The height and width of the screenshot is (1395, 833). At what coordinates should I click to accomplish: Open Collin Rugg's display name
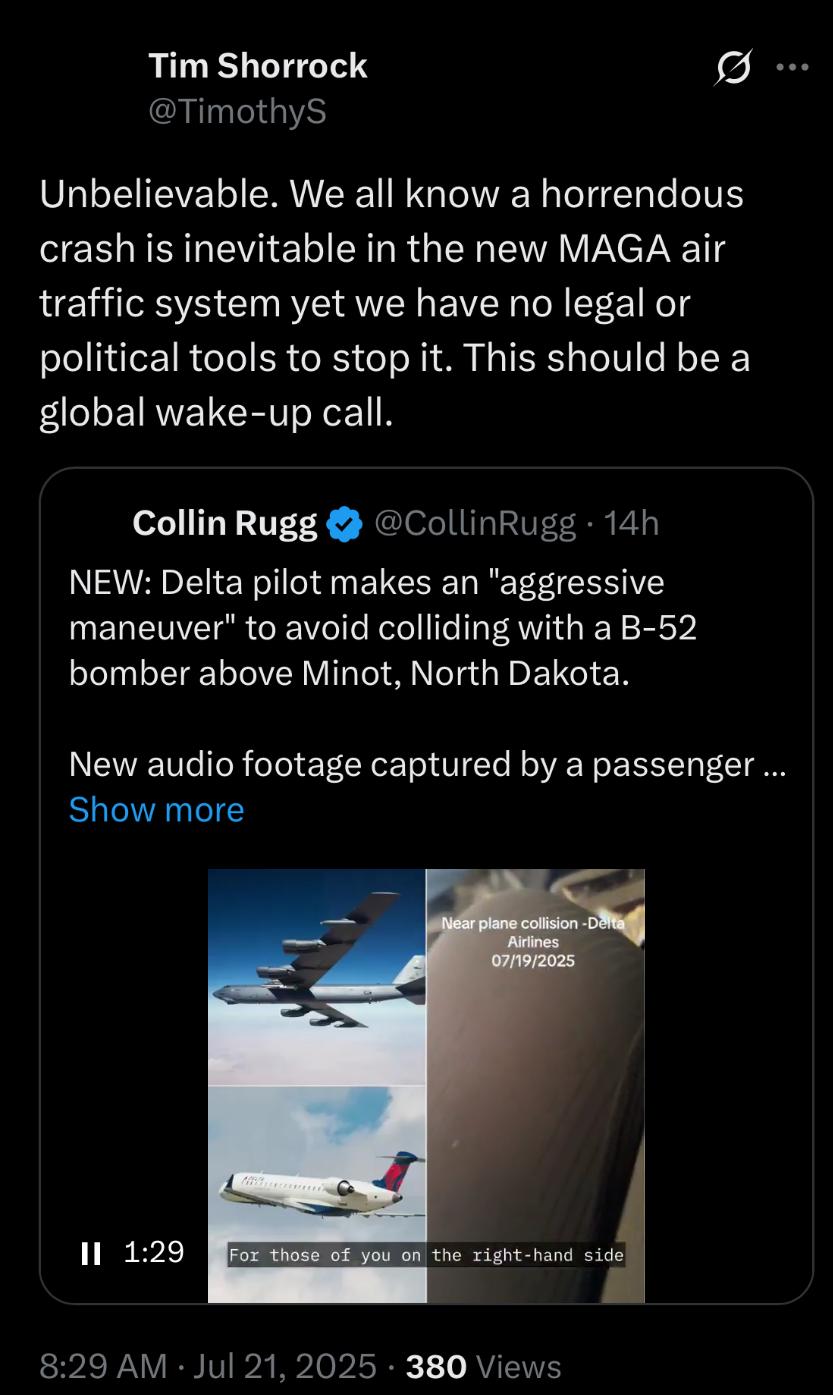[224, 522]
